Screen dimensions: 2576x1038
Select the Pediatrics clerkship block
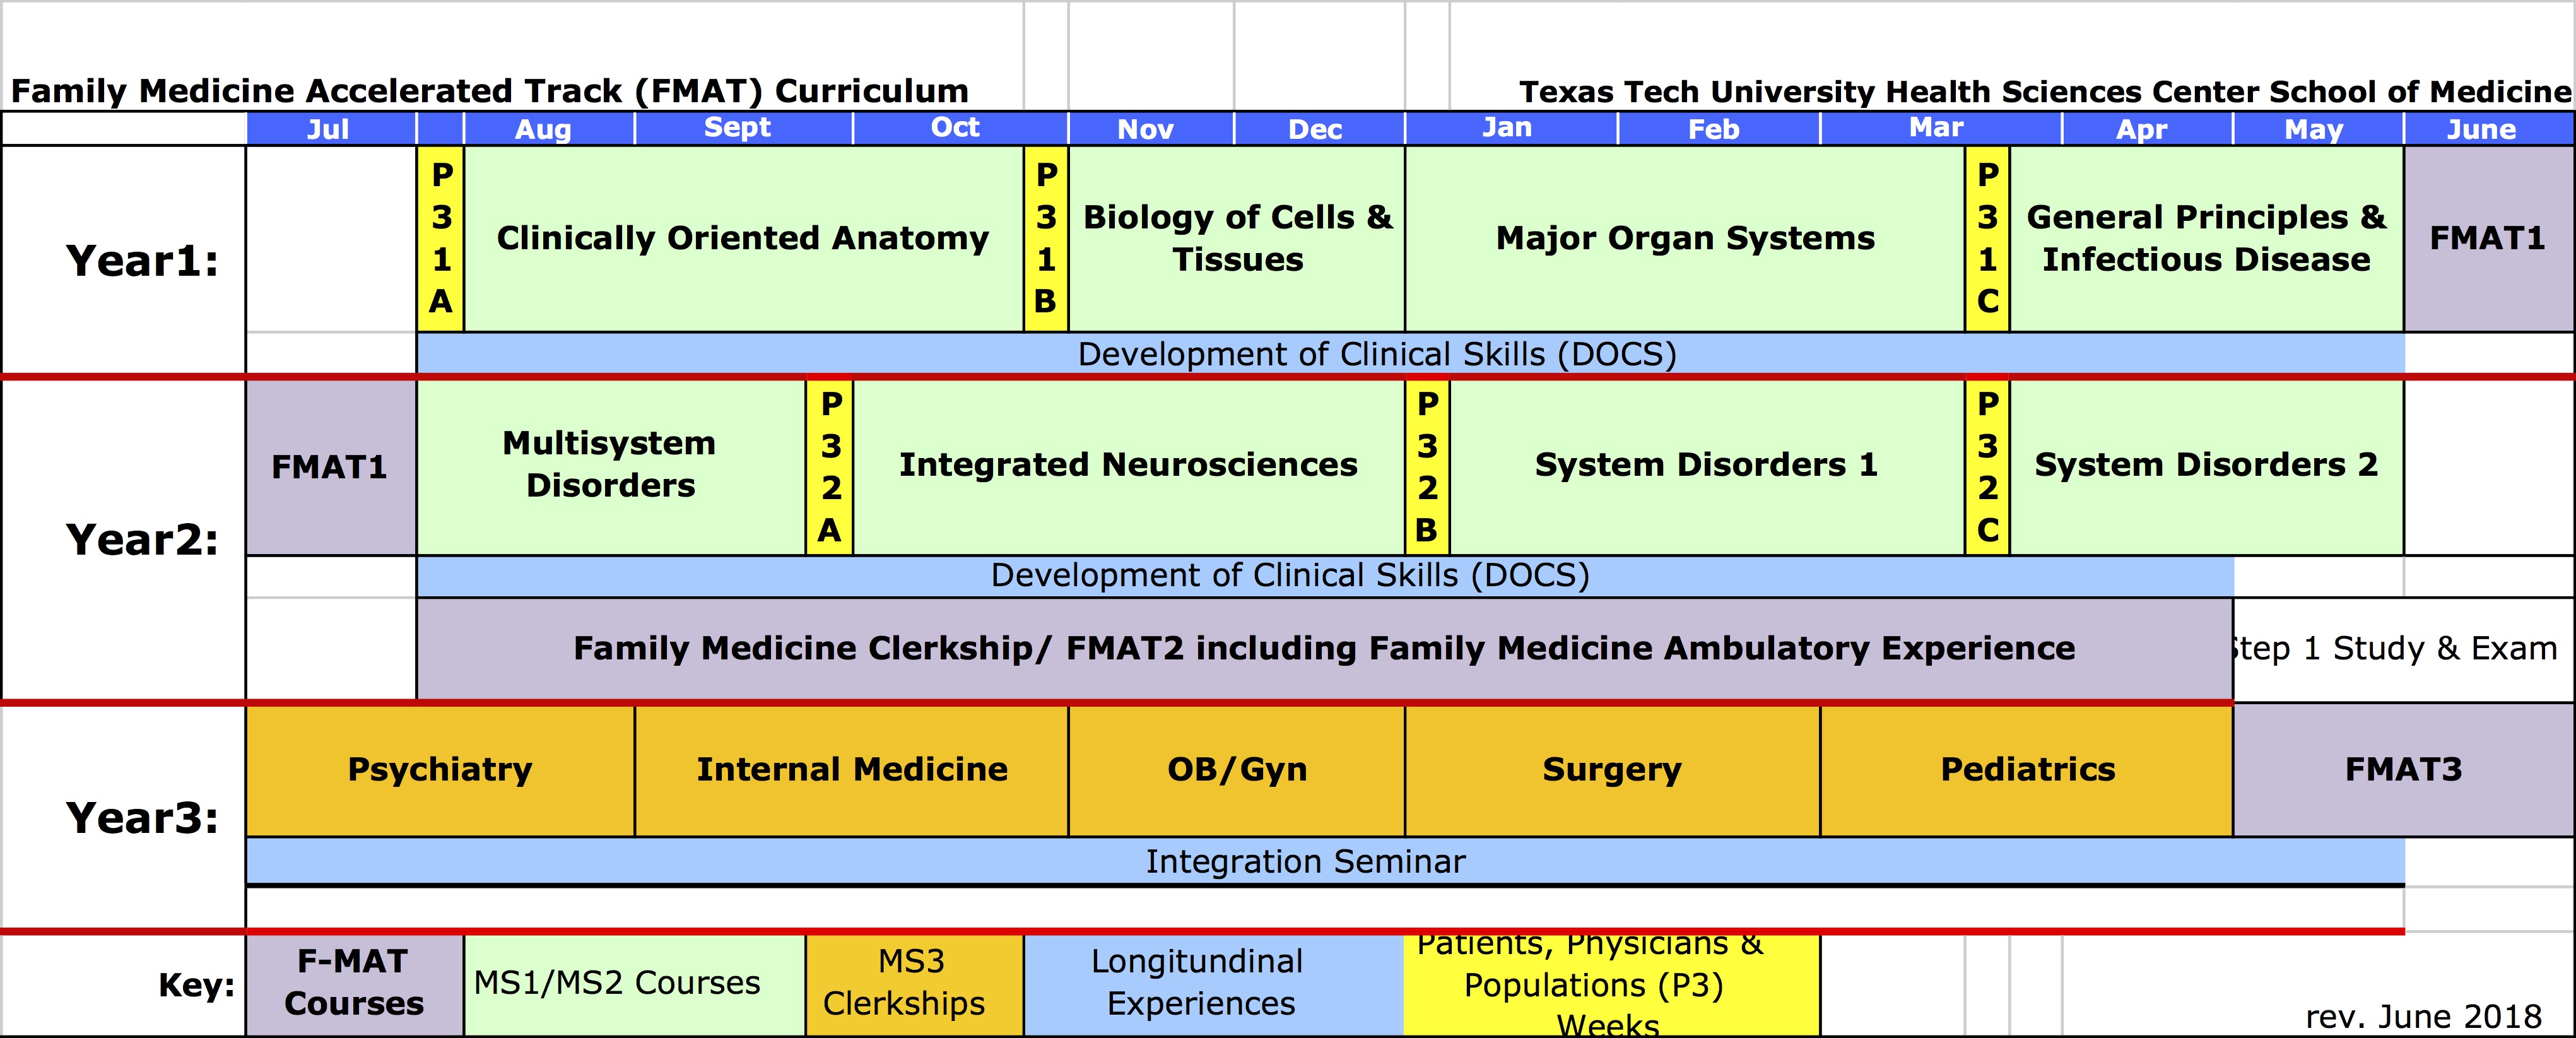coord(2027,770)
